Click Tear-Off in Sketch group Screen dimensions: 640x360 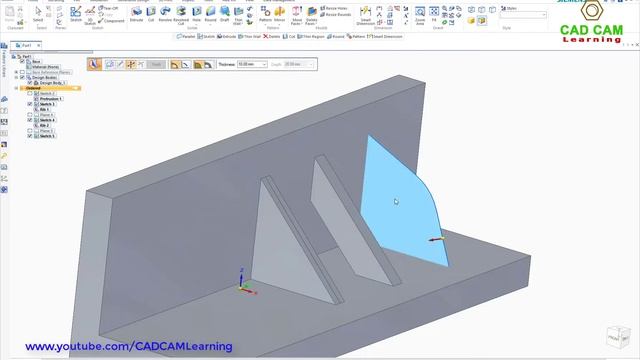tap(108, 8)
